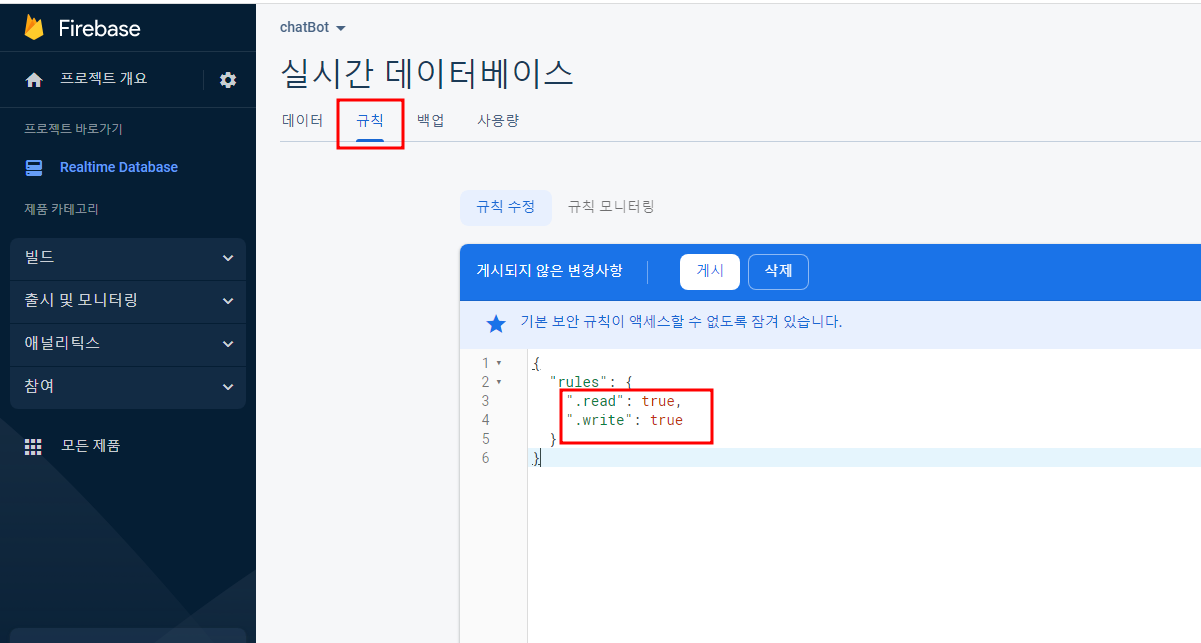Select the 규칙 tab
Screen dimensions: 1201x643
(x=370, y=121)
